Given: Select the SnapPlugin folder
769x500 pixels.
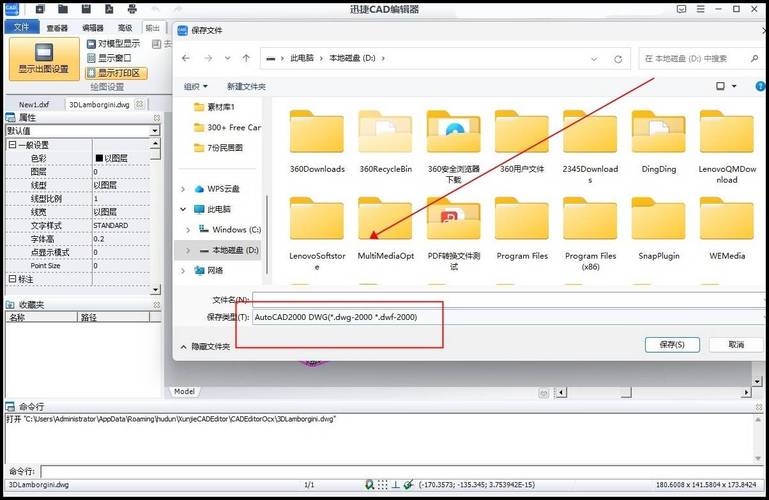Looking at the screenshot, I should (x=659, y=229).
